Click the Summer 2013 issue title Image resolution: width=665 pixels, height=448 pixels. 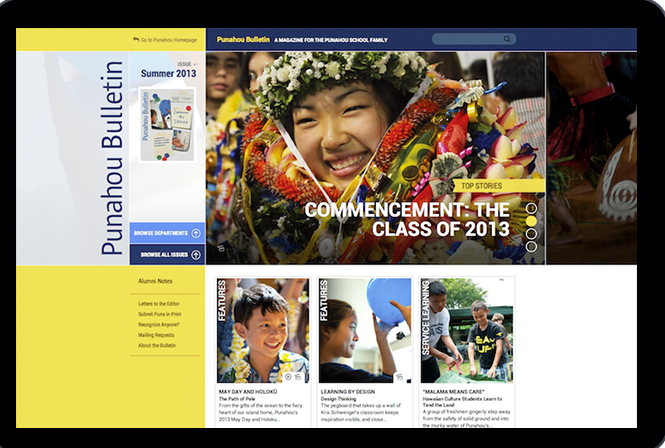(x=168, y=73)
